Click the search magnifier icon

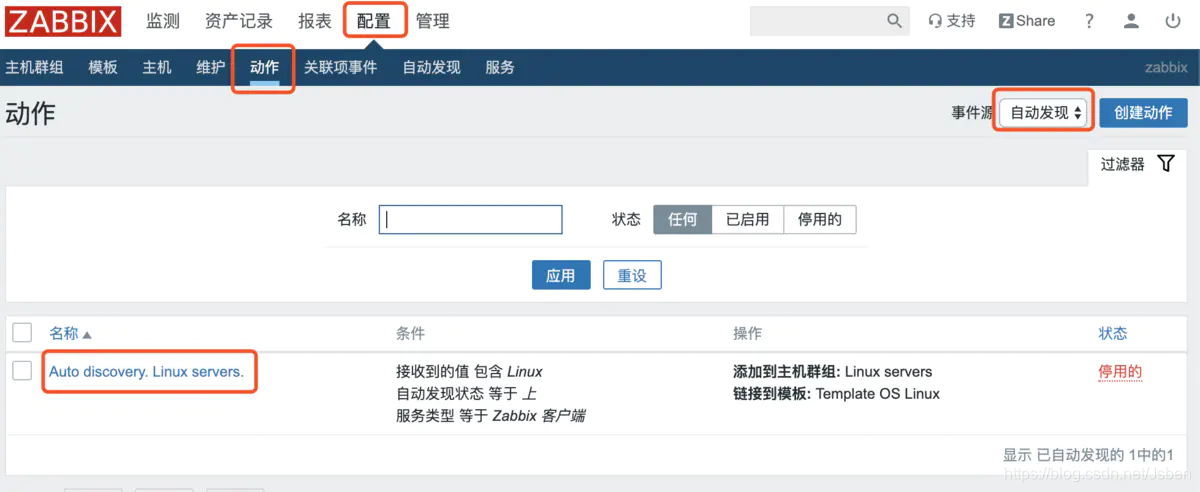pyautogui.click(x=894, y=21)
